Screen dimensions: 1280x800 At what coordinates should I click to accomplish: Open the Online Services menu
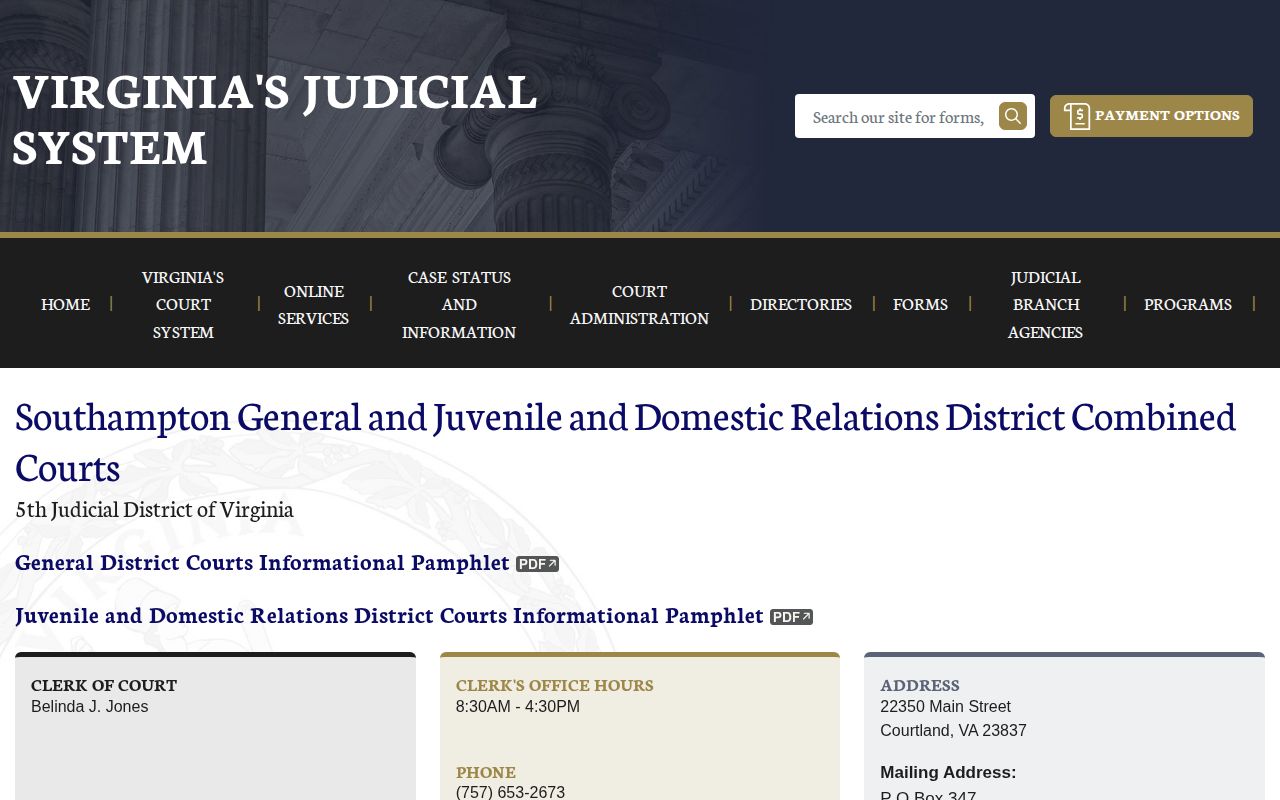(313, 304)
